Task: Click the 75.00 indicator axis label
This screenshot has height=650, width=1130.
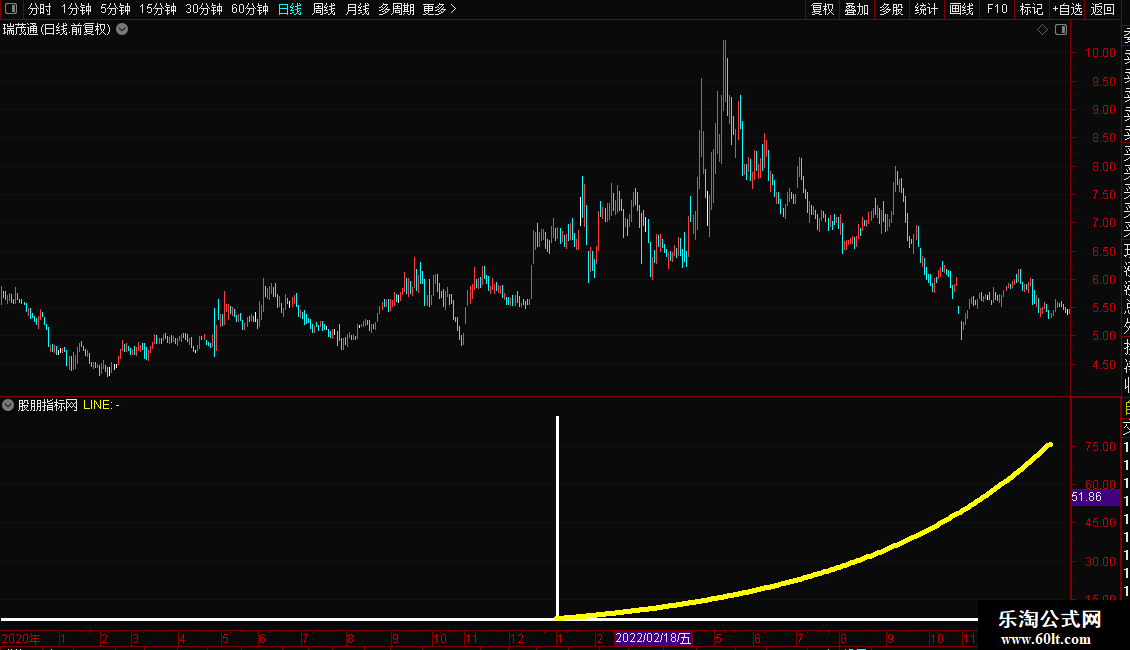Action: (1100, 447)
